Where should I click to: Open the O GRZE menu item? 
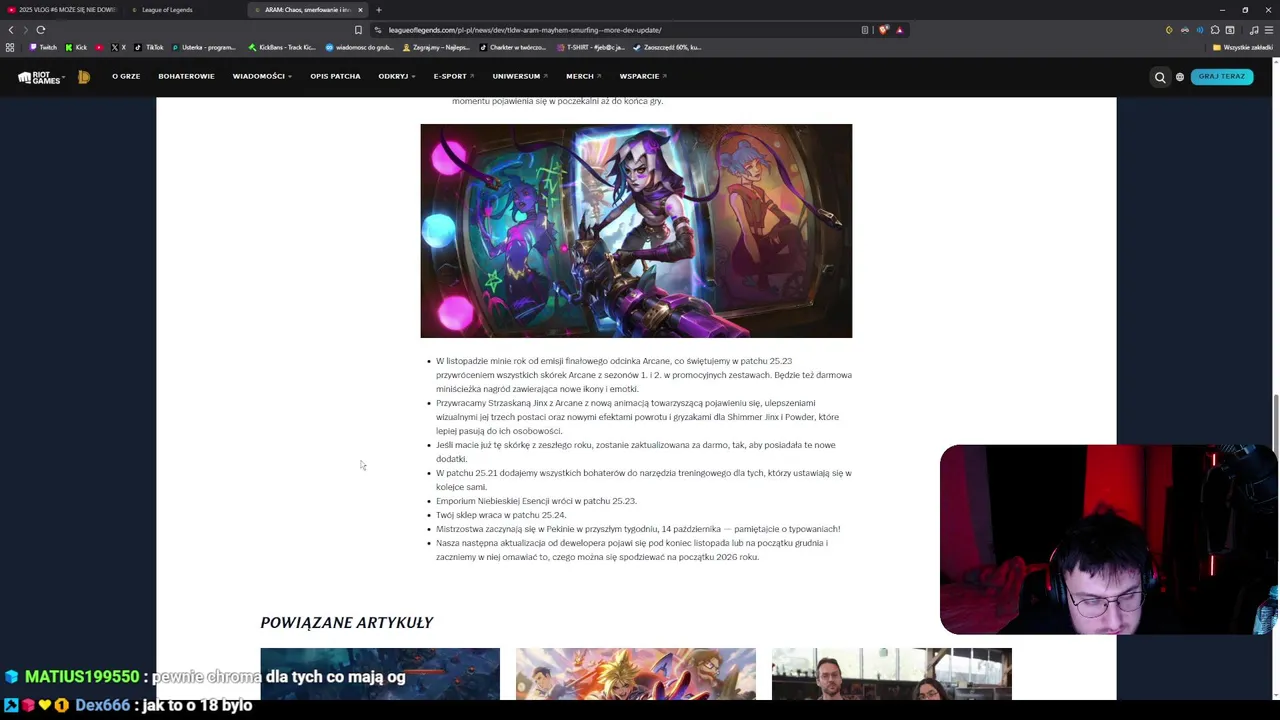pos(126,76)
